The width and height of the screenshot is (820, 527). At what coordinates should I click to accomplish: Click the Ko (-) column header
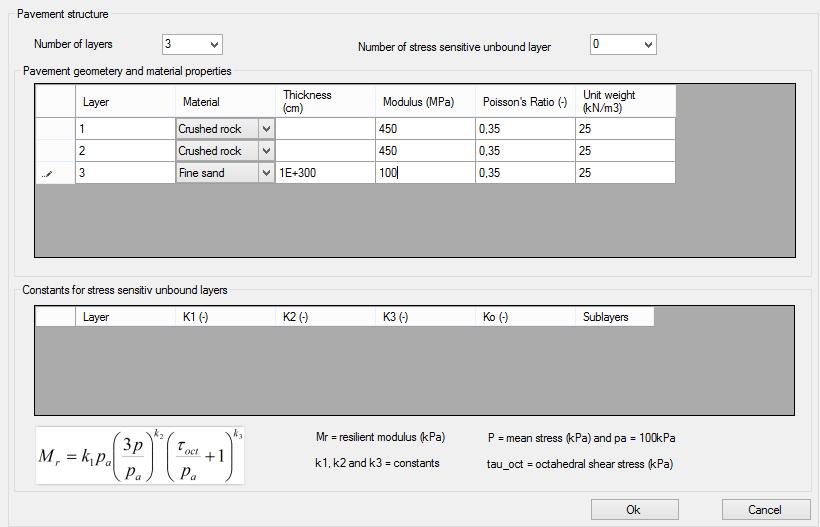tap(525, 317)
